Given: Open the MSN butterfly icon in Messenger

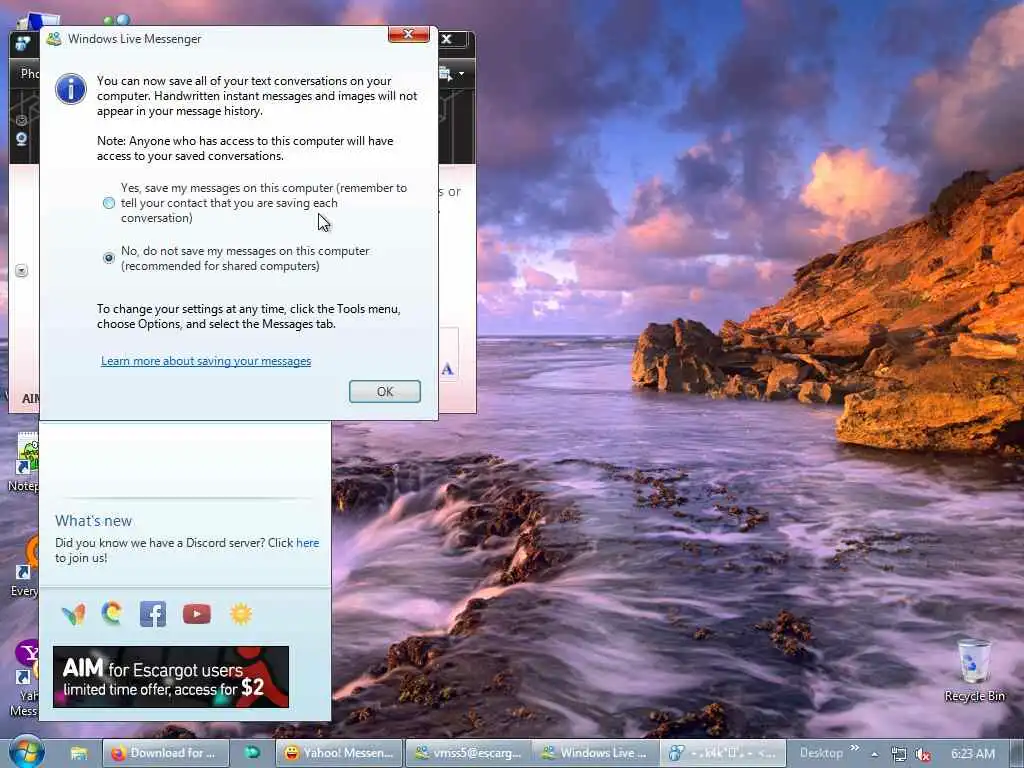Looking at the screenshot, I should (x=74, y=614).
